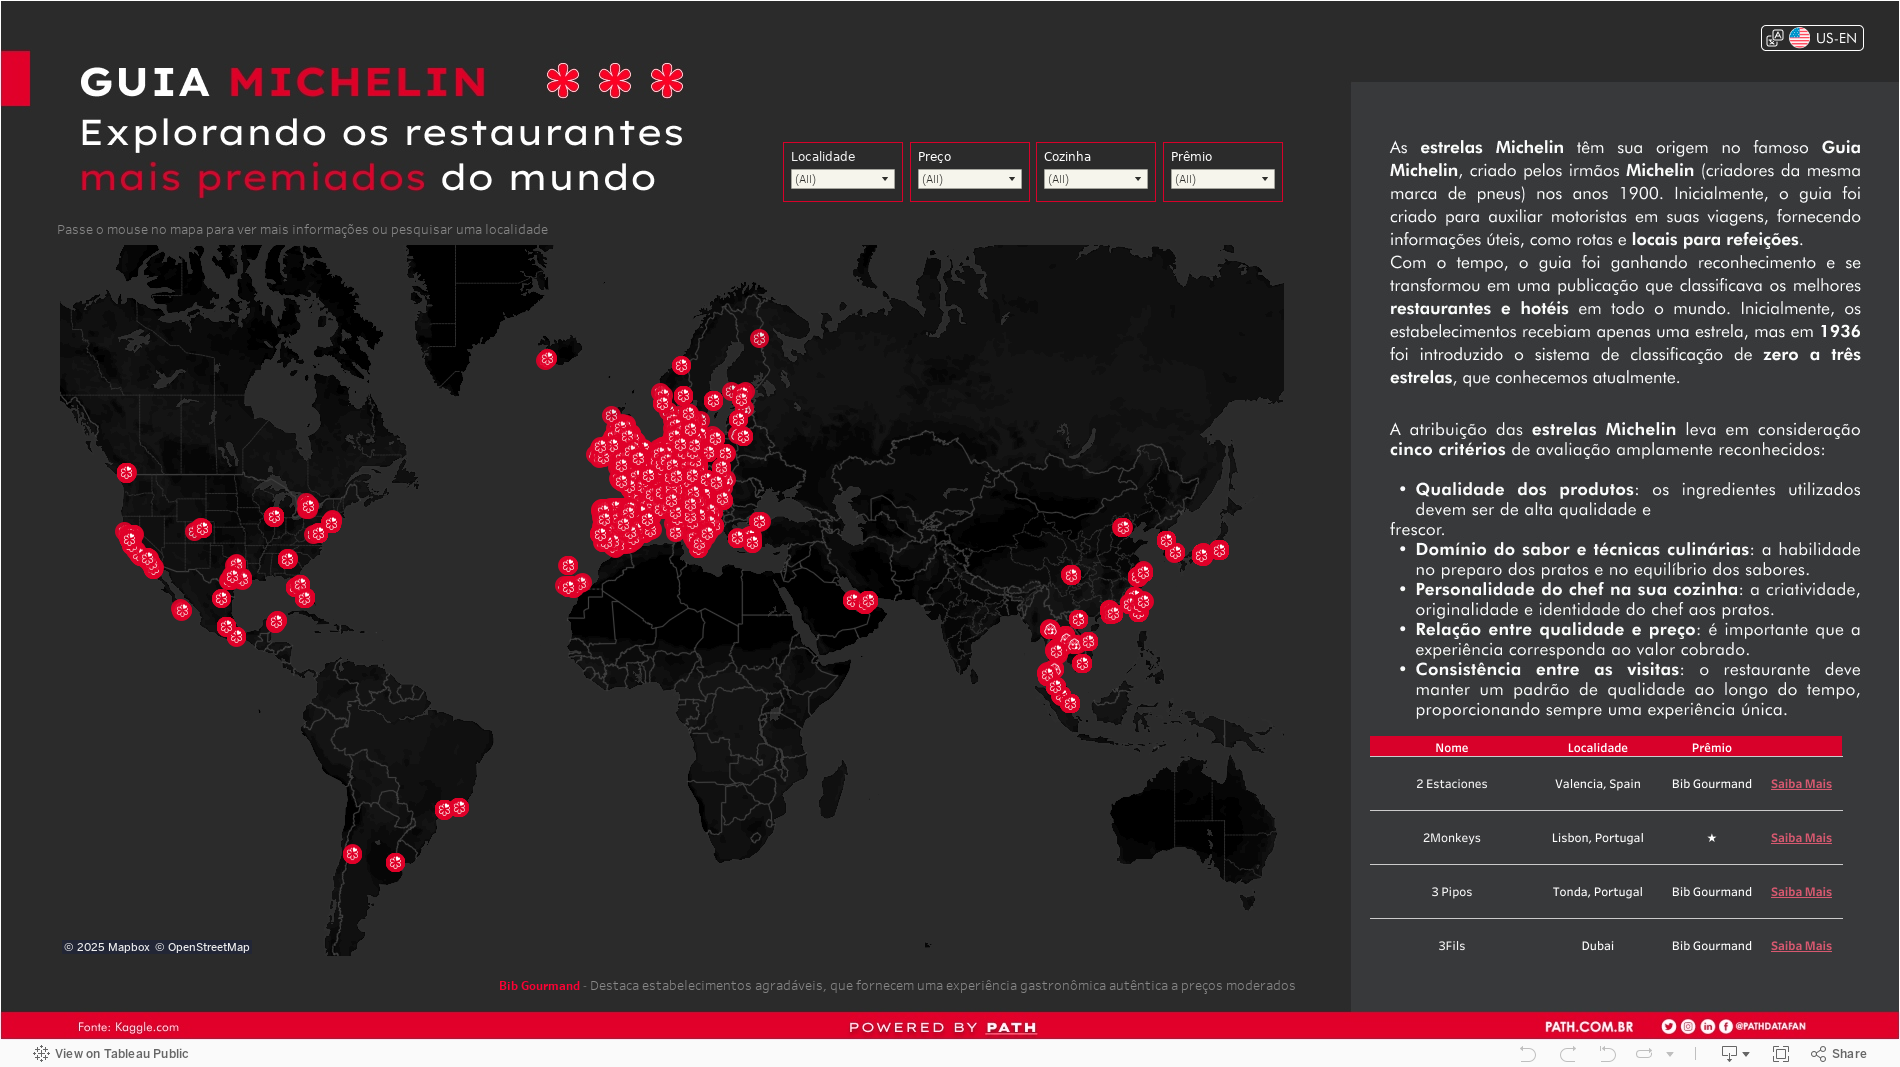Select the 3Fils restaurant name
The image size is (1900, 1067).
pyautogui.click(x=1451, y=946)
